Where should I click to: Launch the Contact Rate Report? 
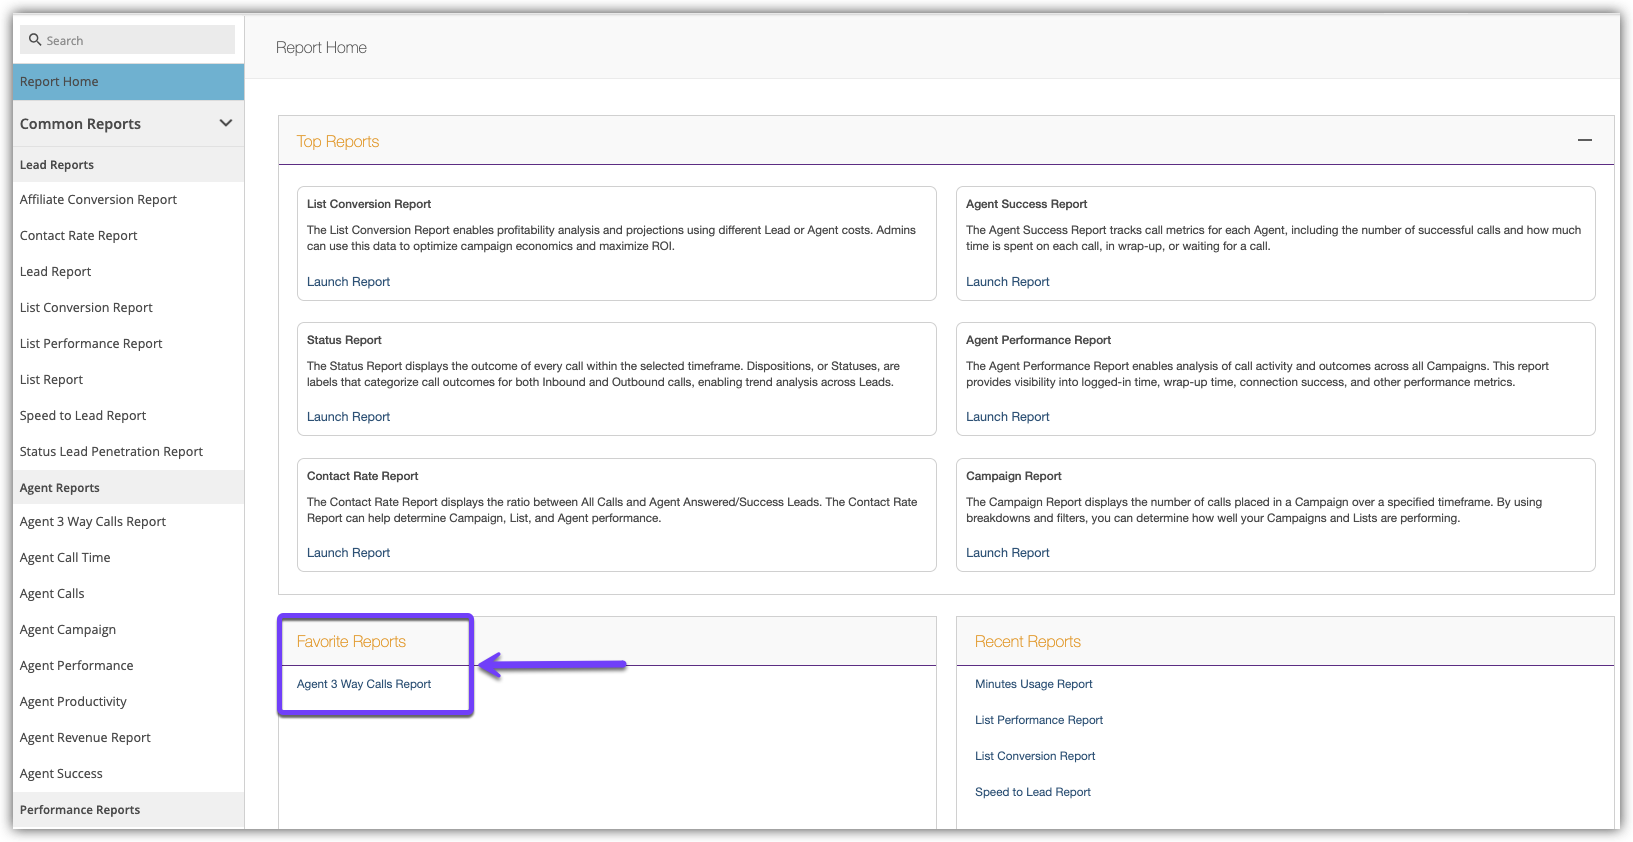click(x=348, y=553)
